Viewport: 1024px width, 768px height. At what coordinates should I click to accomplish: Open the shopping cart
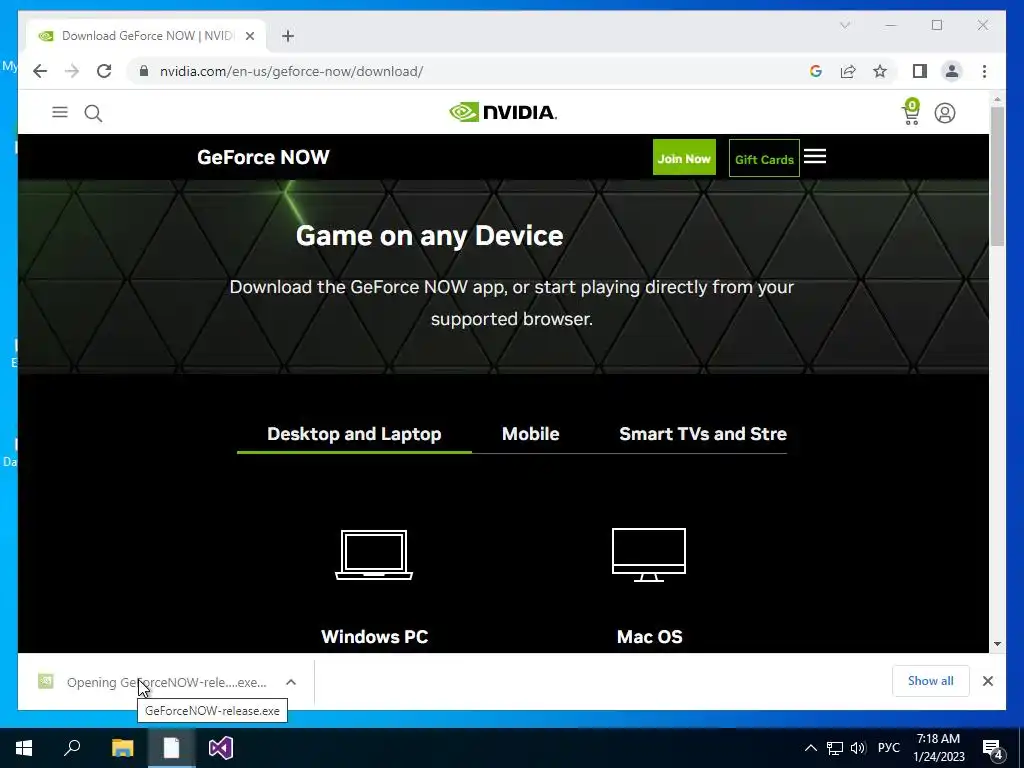click(911, 112)
